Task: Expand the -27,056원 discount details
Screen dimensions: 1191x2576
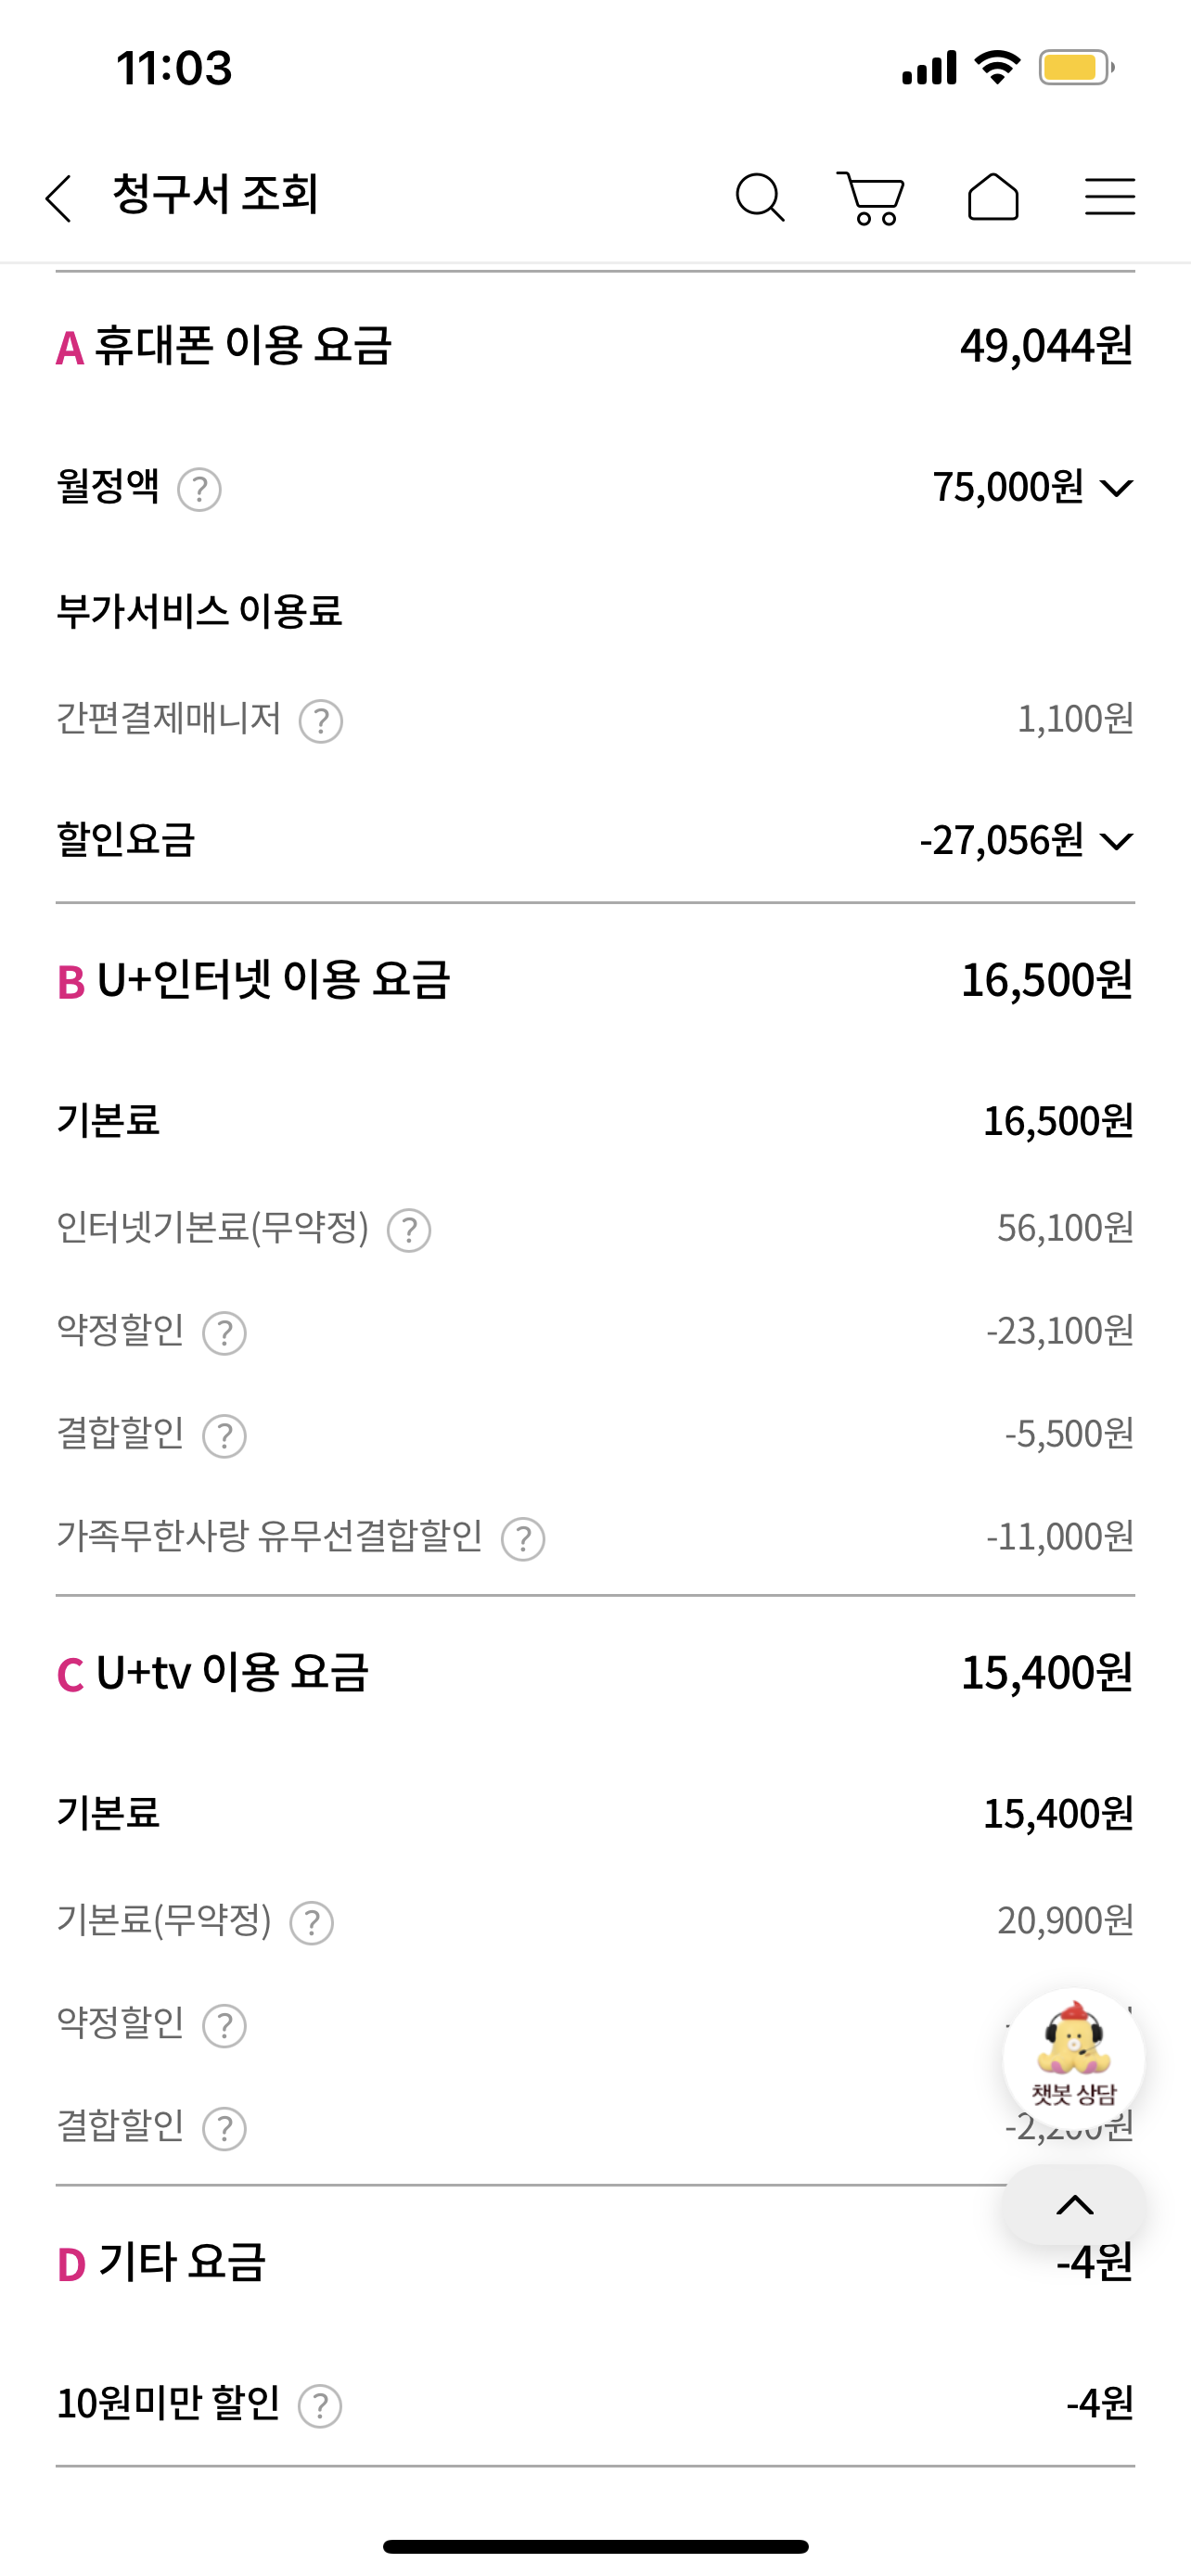Action: coord(1116,841)
